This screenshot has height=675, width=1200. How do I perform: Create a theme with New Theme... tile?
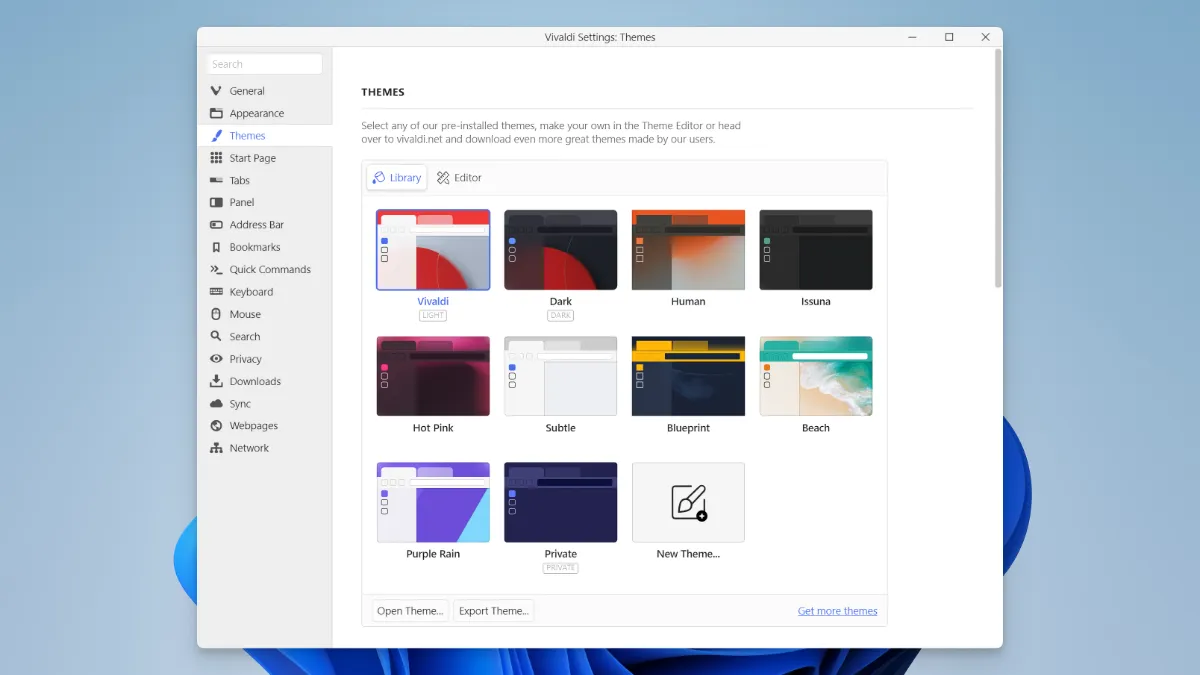(x=688, y=502)
